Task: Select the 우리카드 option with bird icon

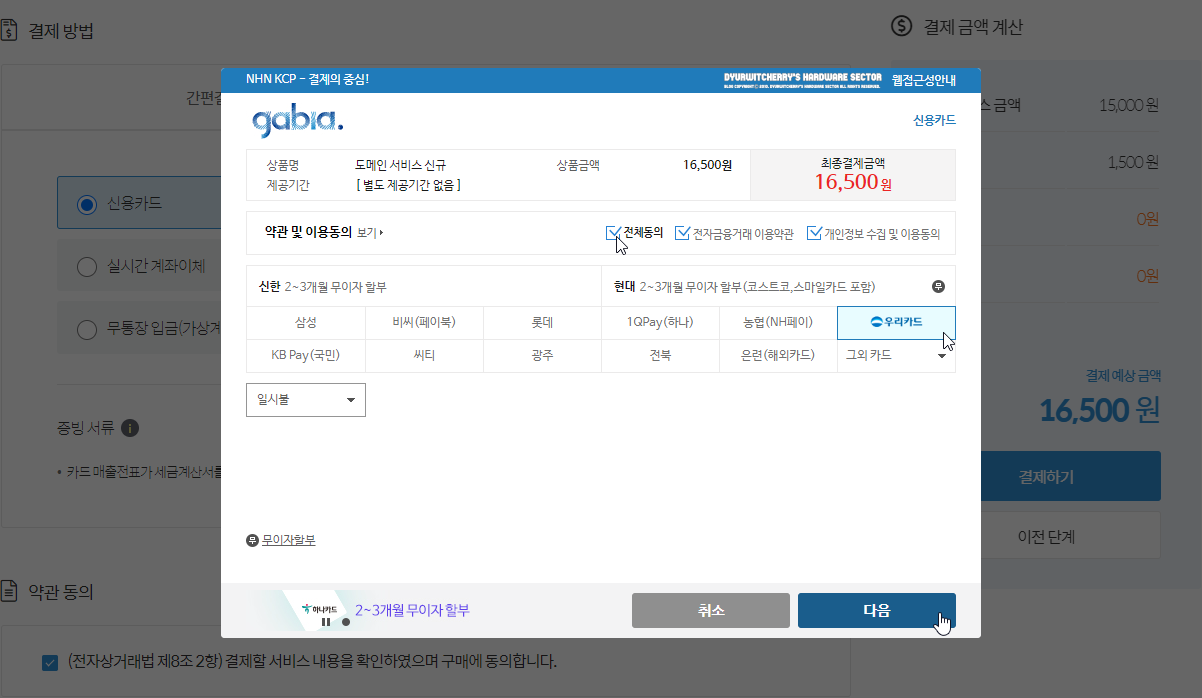Action: pyautogui.click(x=896, y=323)
